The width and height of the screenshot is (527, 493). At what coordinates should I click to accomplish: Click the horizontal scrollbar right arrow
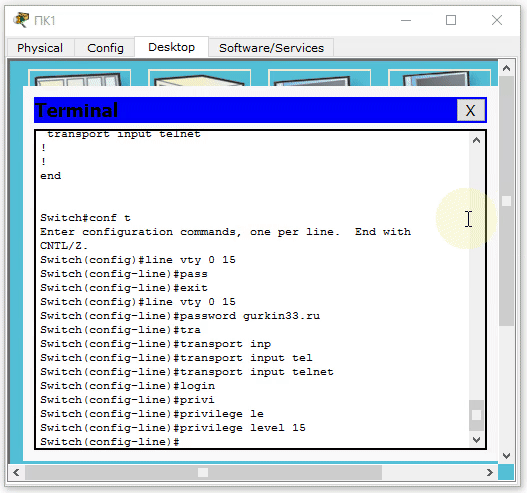pos(490,473)
